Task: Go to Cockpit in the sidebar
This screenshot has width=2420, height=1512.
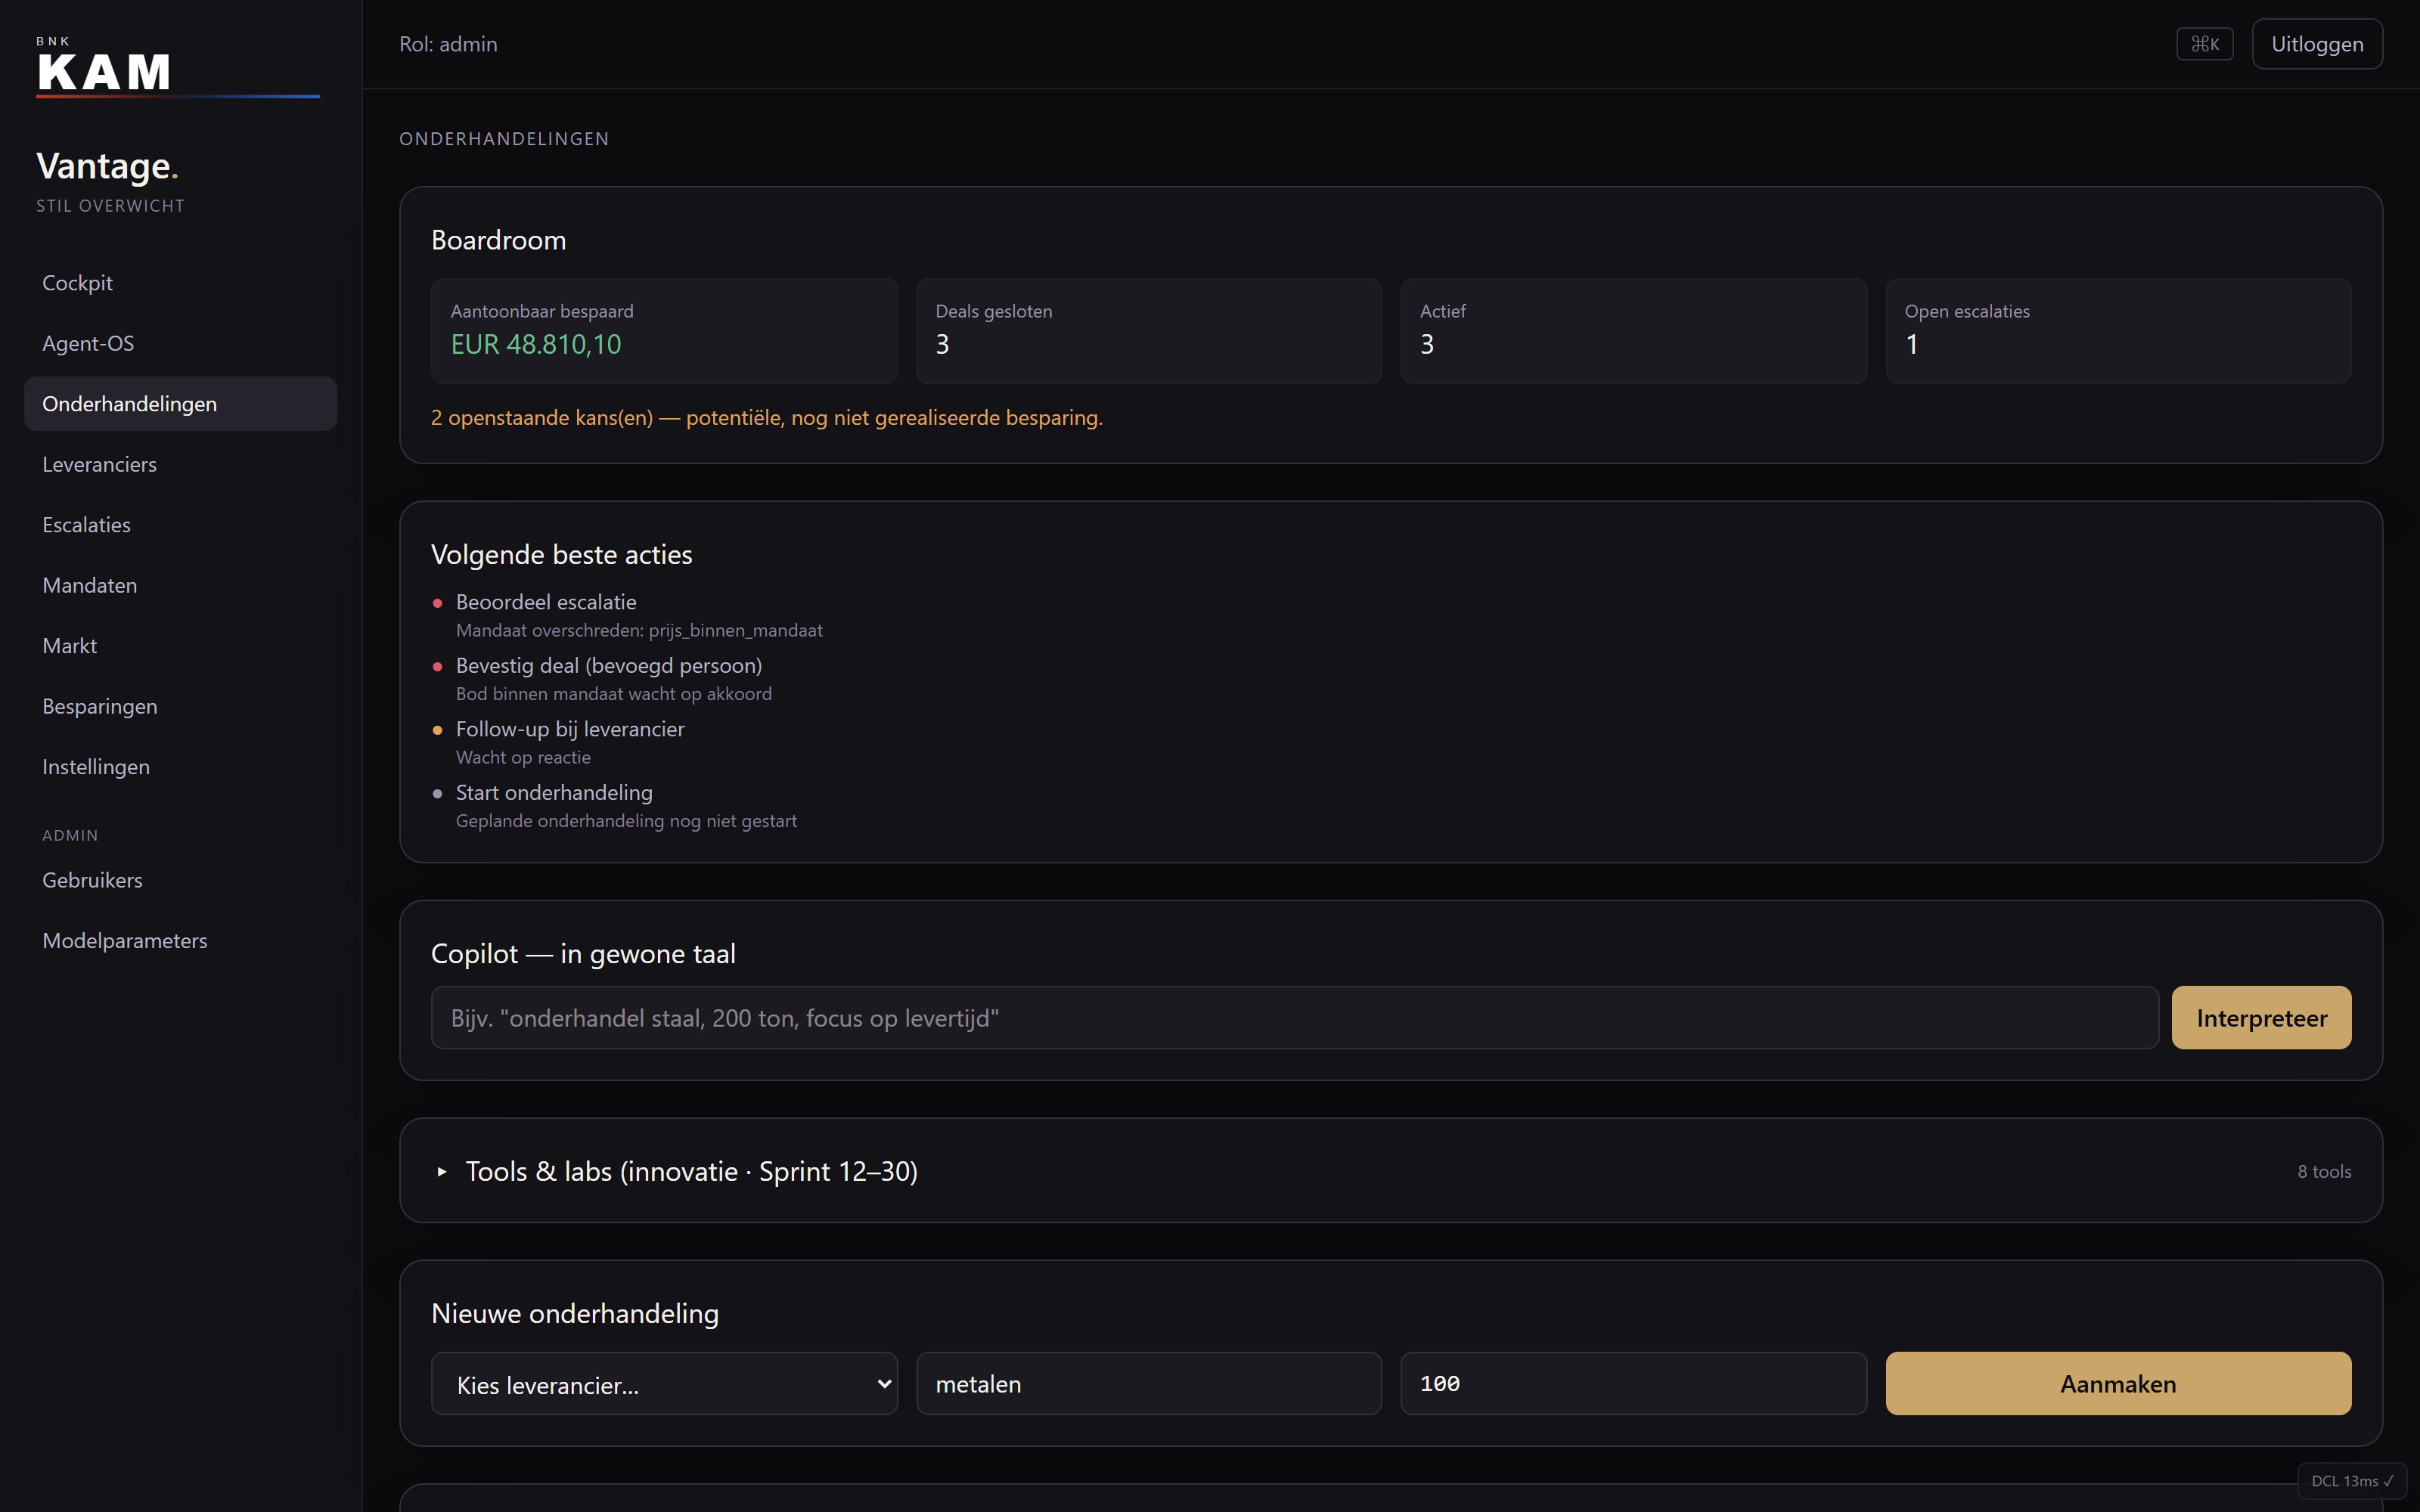Action: (x=180, y=283)
